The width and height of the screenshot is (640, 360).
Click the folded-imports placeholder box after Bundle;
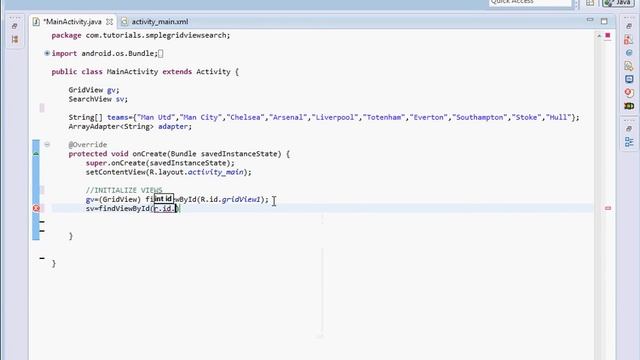(x=160, y=53)
